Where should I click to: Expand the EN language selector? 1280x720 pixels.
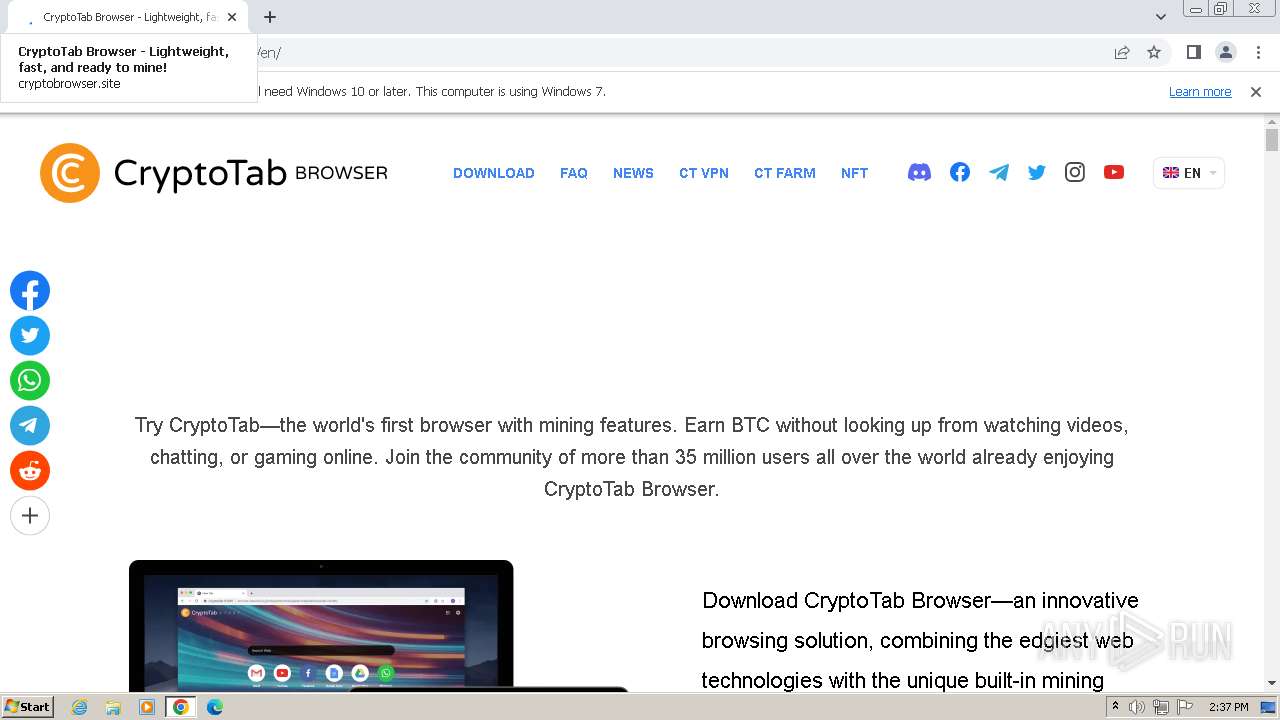(1189, 173)
